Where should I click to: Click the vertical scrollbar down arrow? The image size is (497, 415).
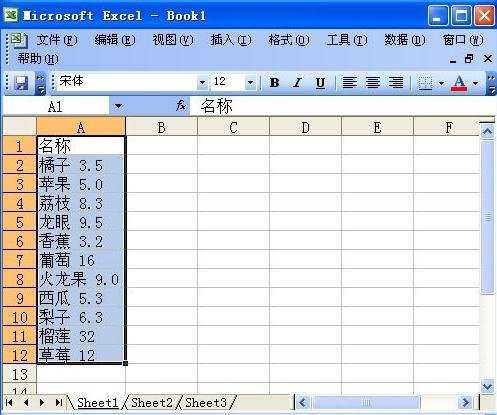point(488,386)
